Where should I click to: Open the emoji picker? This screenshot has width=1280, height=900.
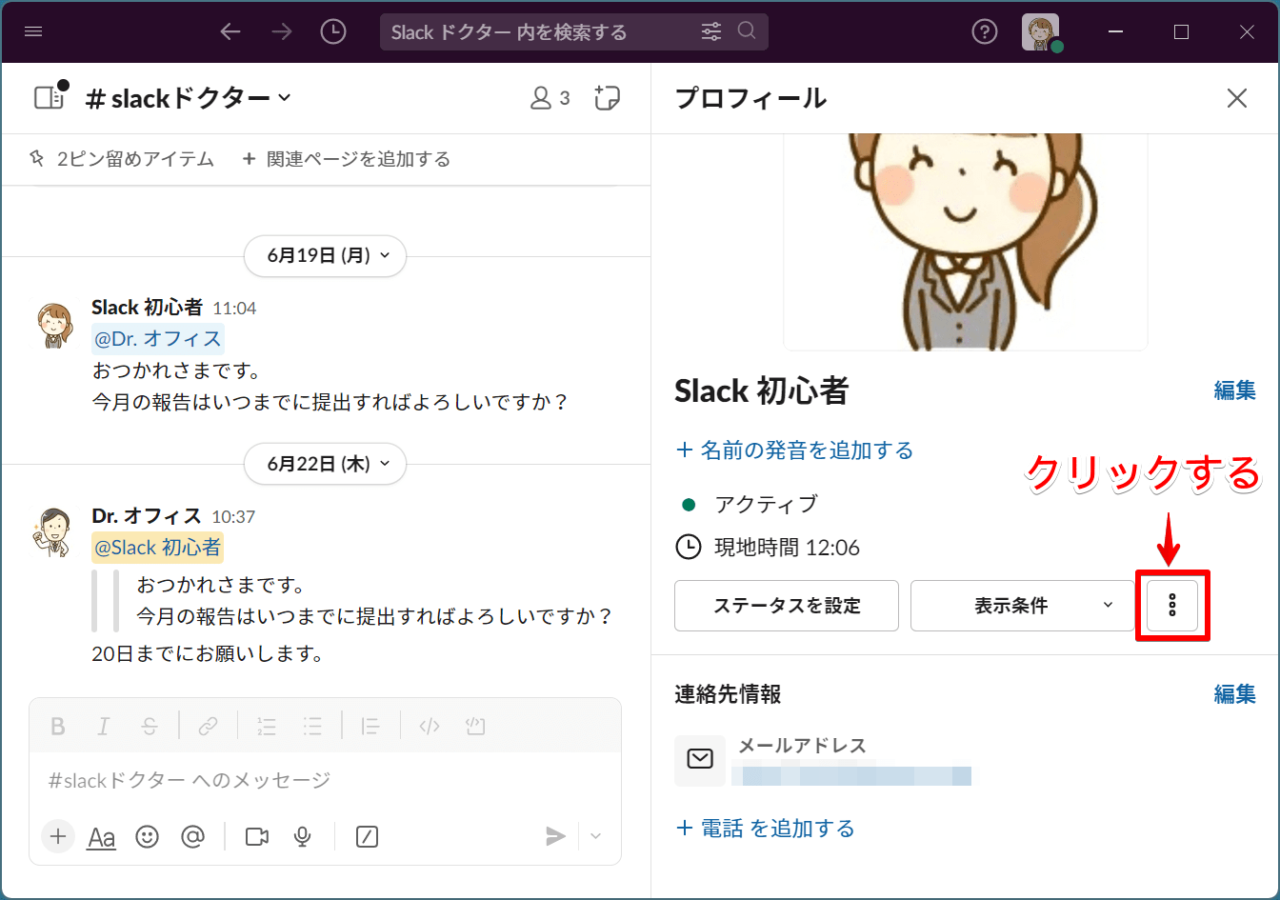[x=147, y=836]
